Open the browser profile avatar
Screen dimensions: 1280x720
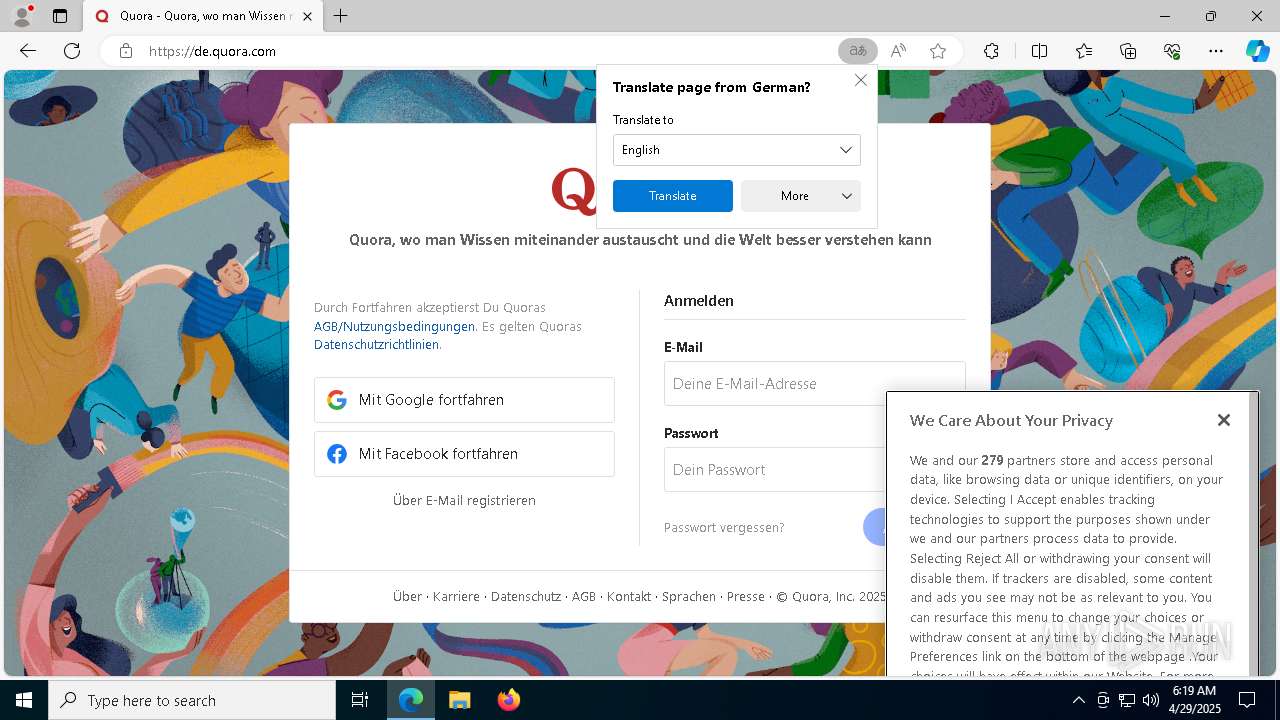(22, 16)
